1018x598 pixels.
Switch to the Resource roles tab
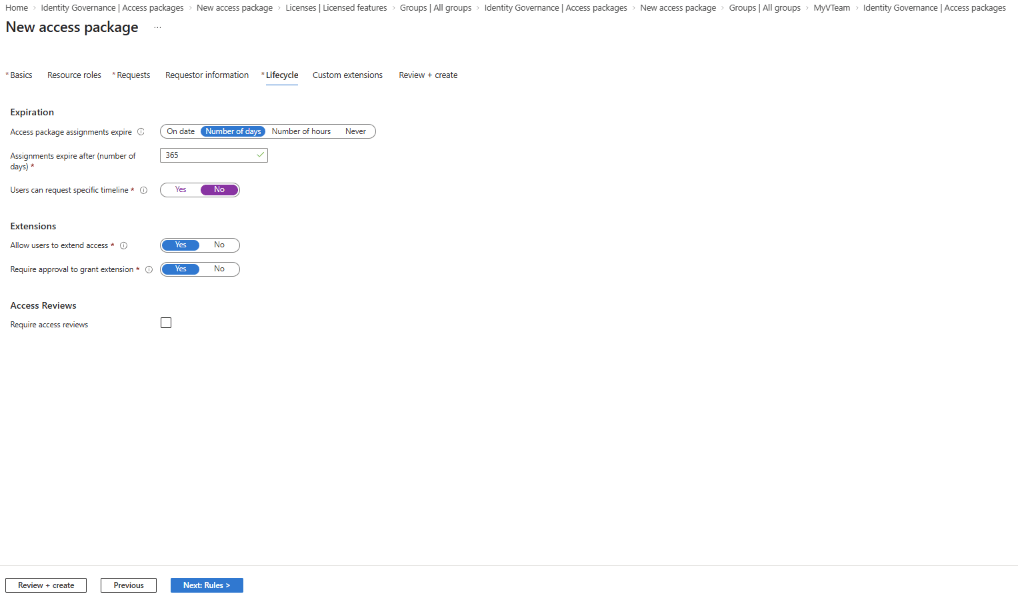74,75
